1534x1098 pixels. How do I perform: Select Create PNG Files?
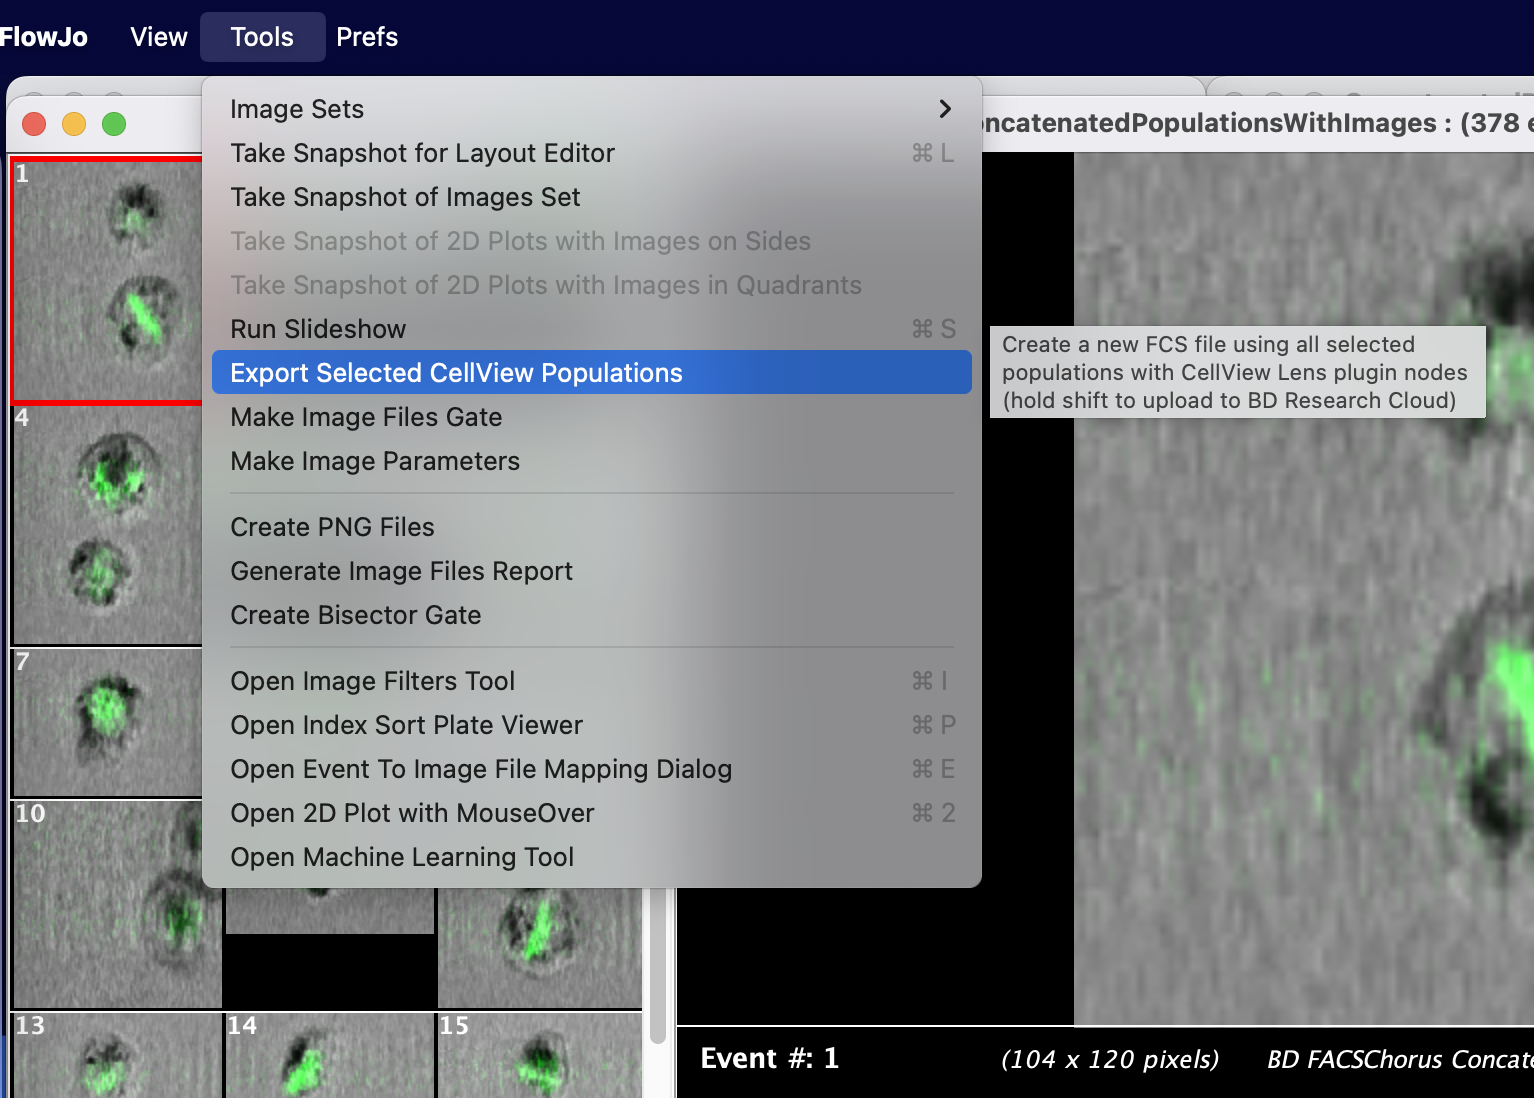point(332,527)
